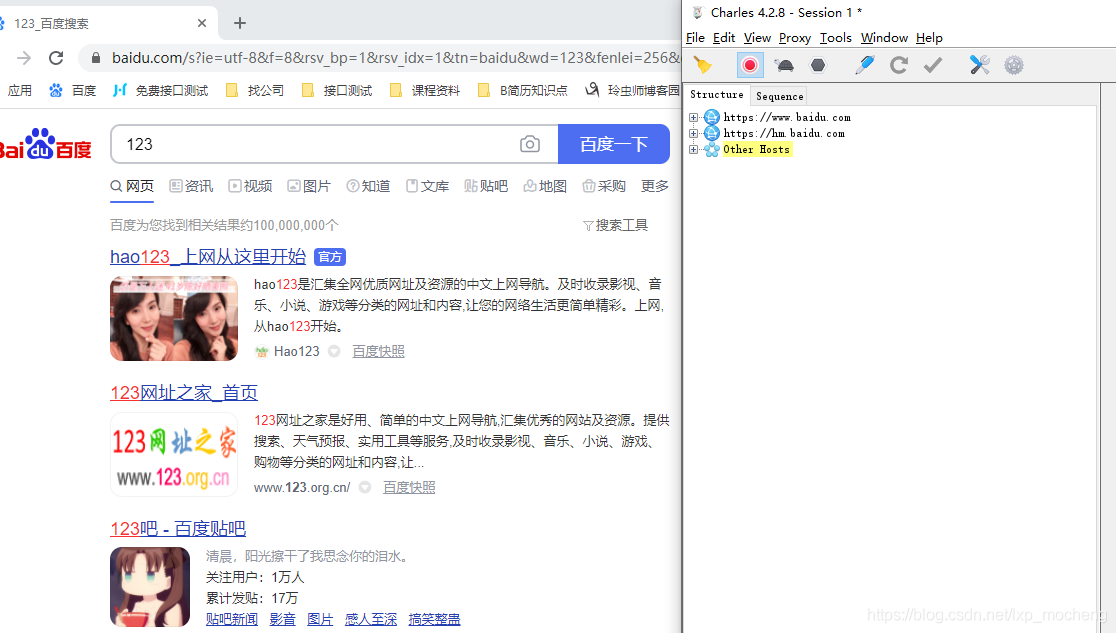1116x633 pixels.
Task: Select the Other Hosts row
Action: pyautogui.click(x=757, y=150)
